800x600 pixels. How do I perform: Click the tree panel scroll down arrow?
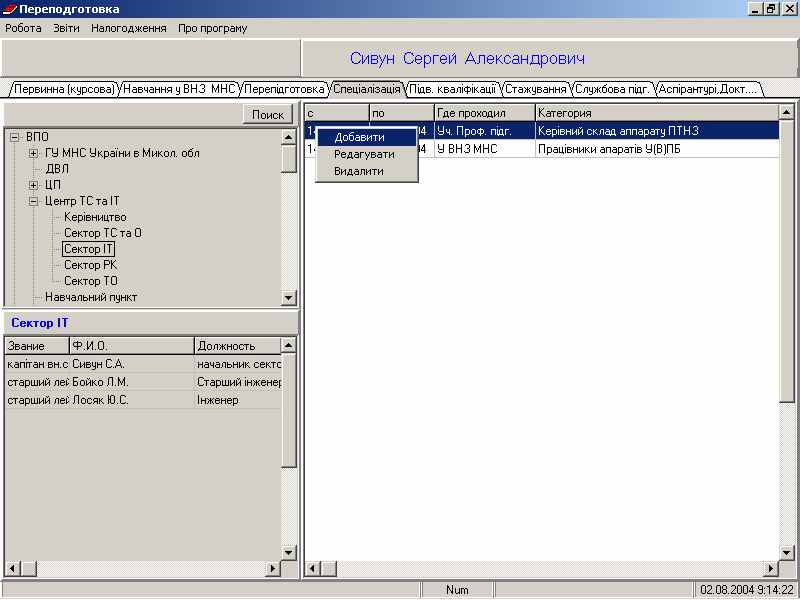[x=289, y=298]
